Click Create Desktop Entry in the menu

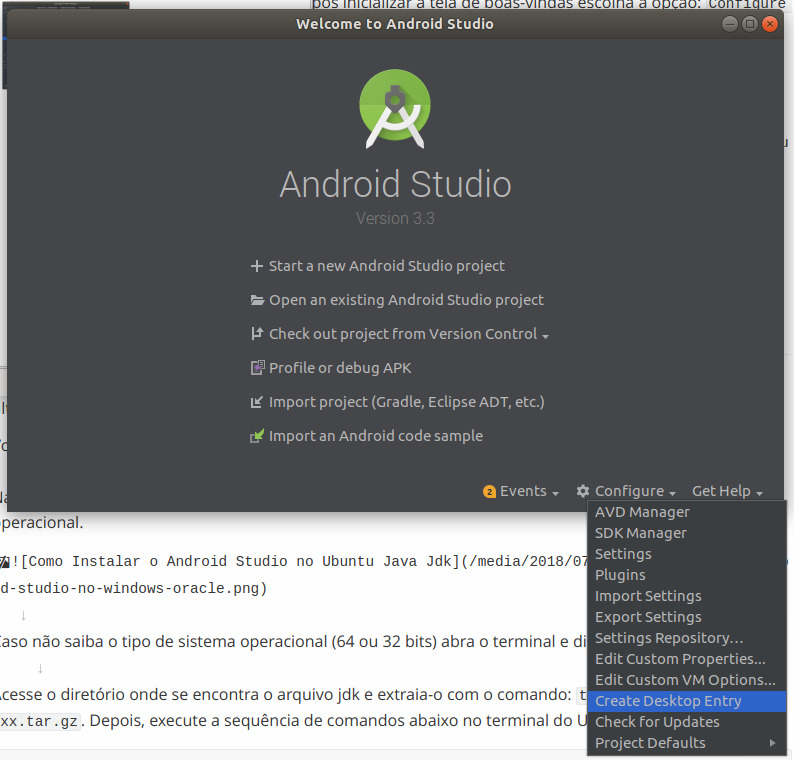(687, 701)
